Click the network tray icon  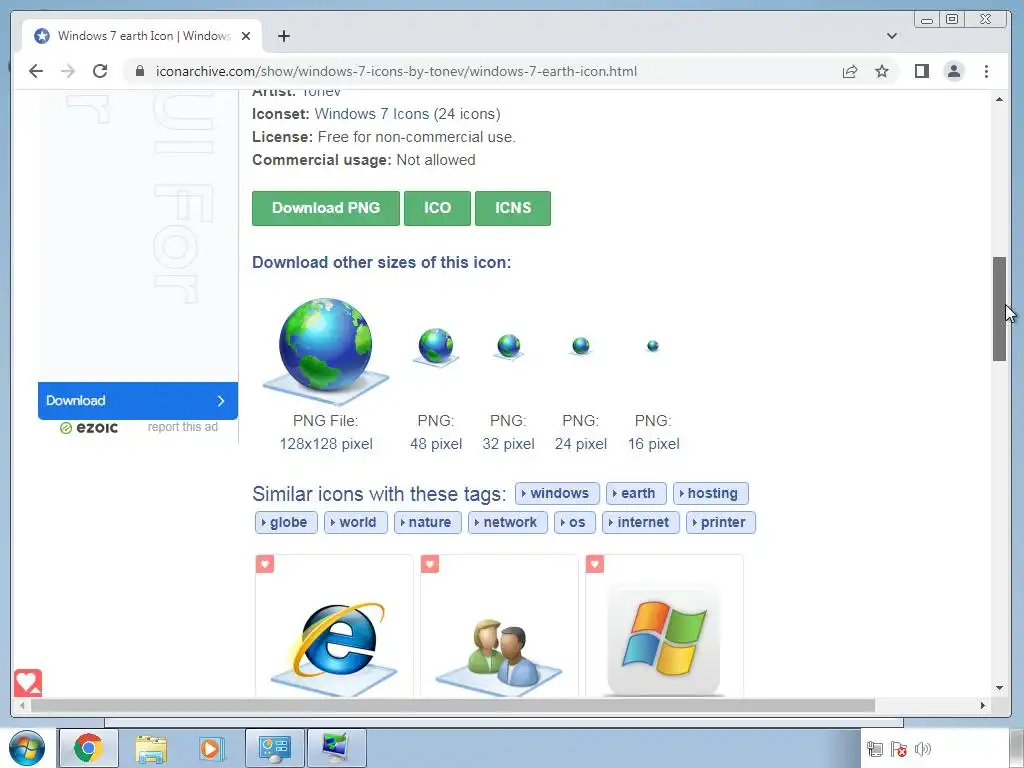pos(875,749)
